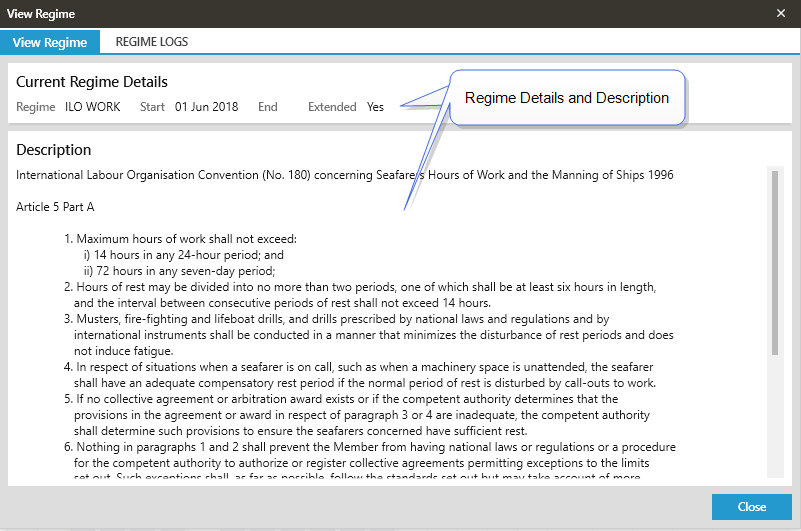801x531 pixels.
Task: Close the dialog with the title bar X
Action: click(x=781, y=13)
